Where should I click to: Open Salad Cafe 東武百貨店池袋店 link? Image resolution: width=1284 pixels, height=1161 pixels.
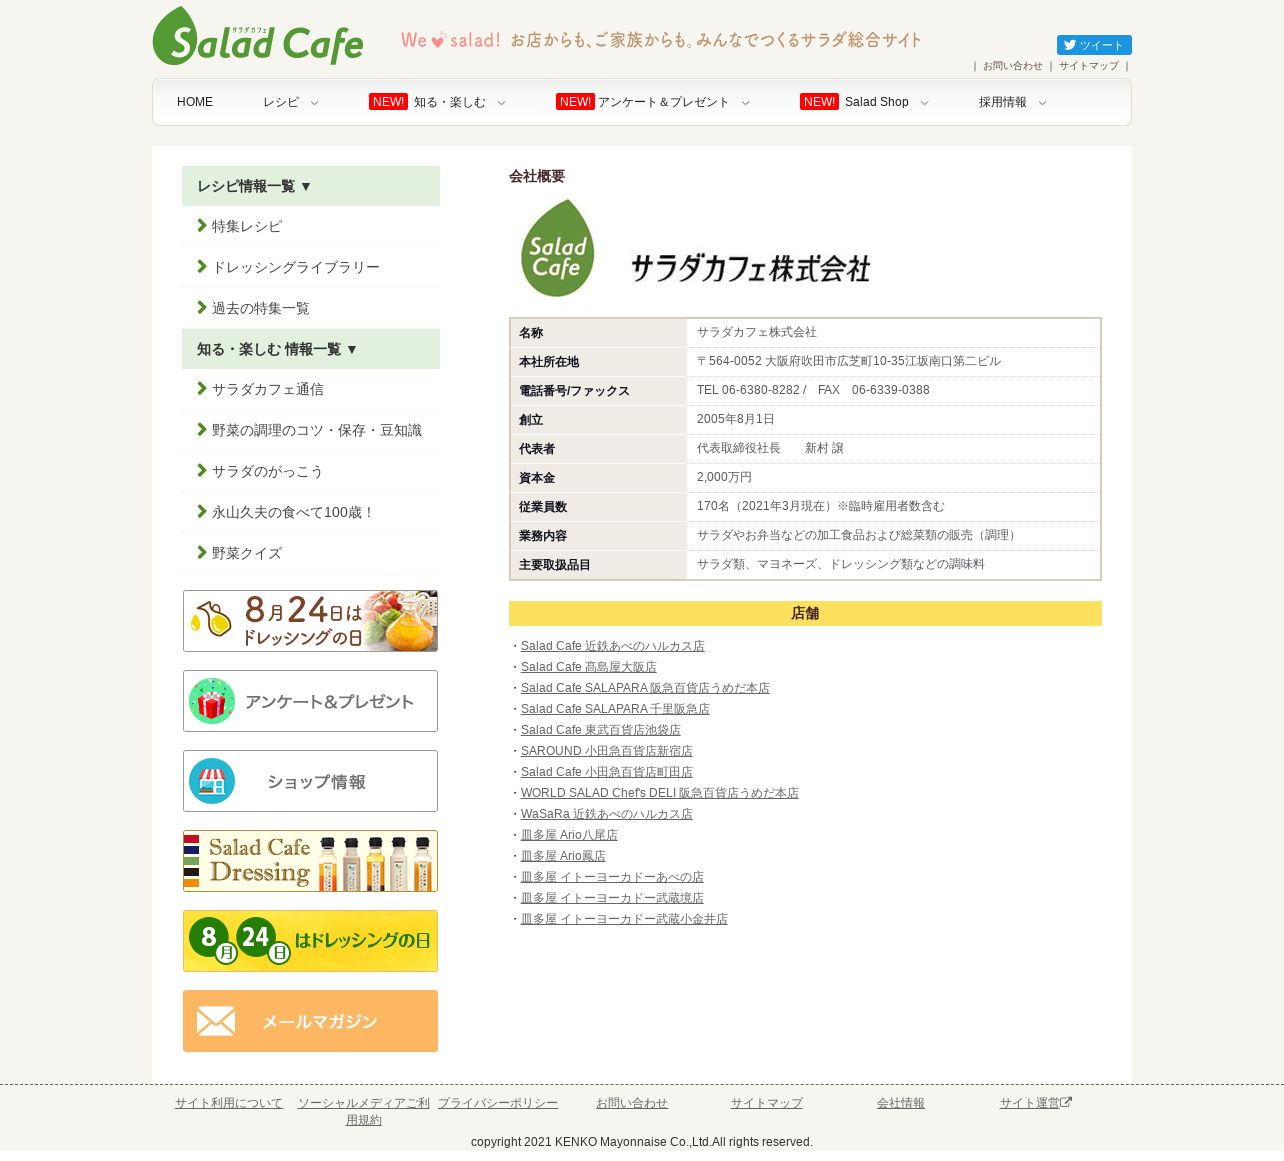pos(600,730)
